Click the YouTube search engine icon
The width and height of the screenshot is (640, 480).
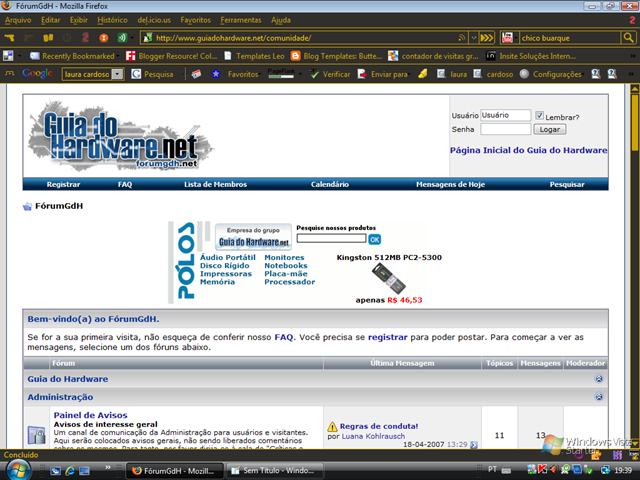click(507, 38)
